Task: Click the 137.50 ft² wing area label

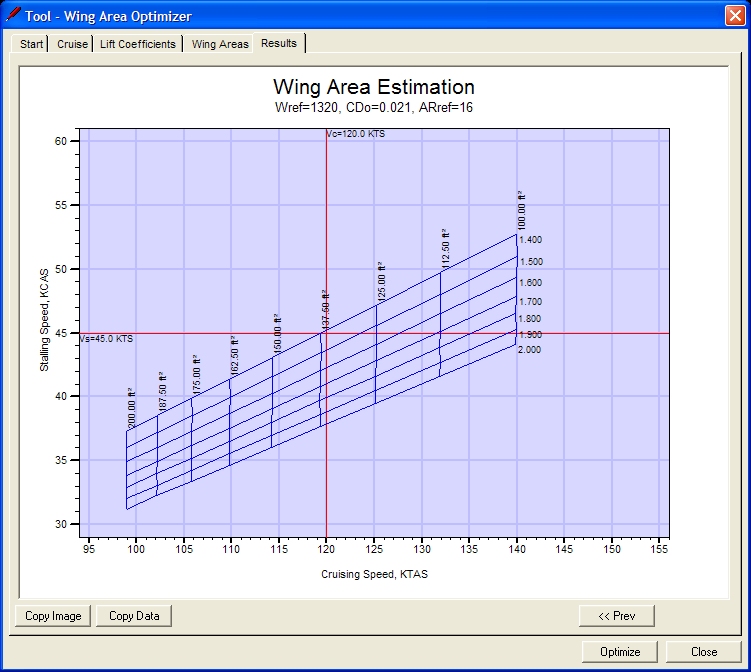Action: click(325, 310)
